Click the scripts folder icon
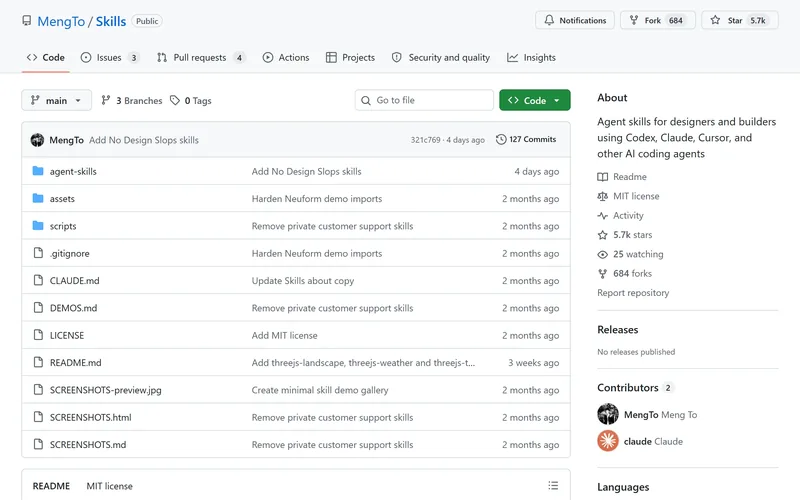 [x=38, y=226]
